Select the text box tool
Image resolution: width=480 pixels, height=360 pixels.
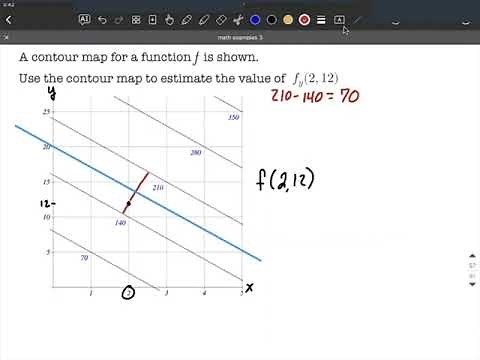point(339,20)
